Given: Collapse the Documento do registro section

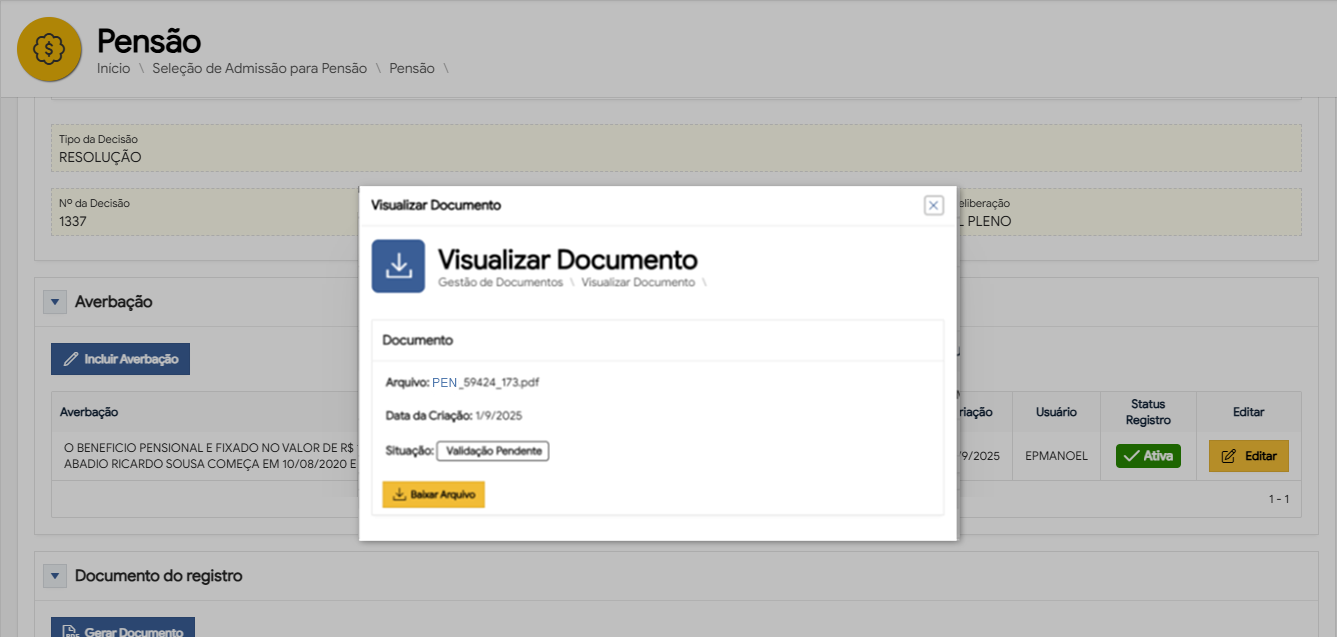Looking at the screenshot, I should point(55,576).
